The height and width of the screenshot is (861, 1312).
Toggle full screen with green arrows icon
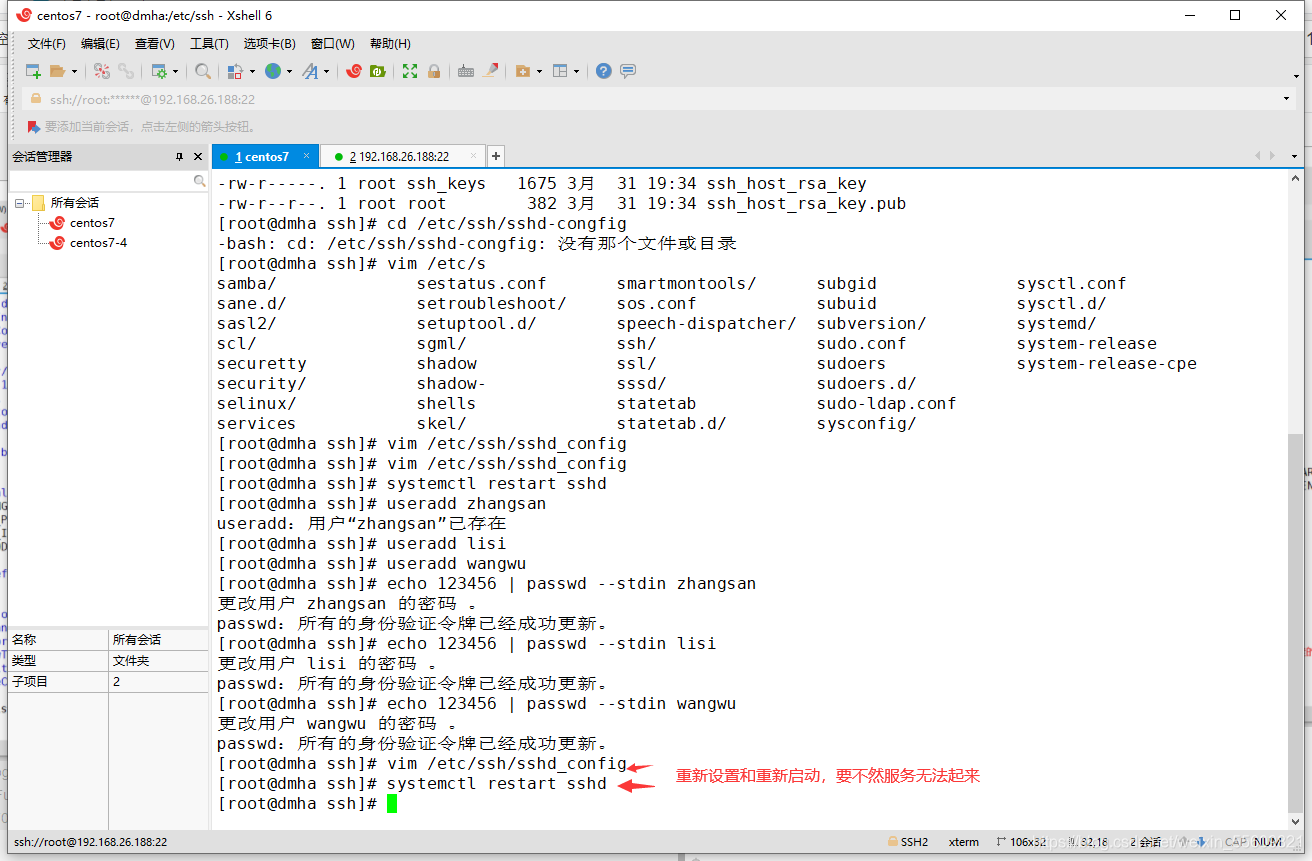click(410, 71)
